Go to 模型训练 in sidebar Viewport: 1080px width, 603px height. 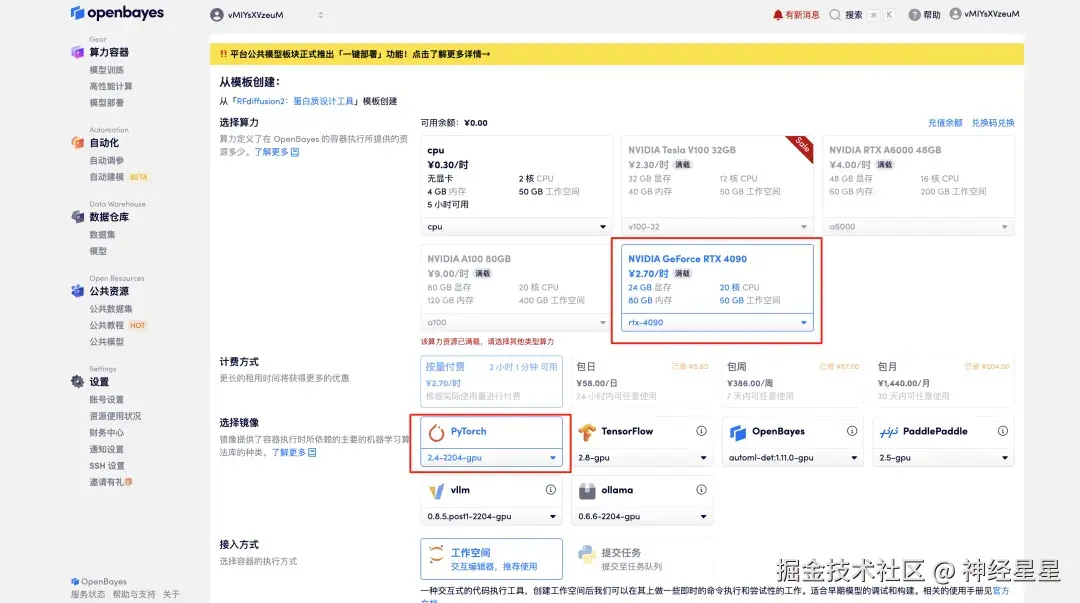coord(107,70)
